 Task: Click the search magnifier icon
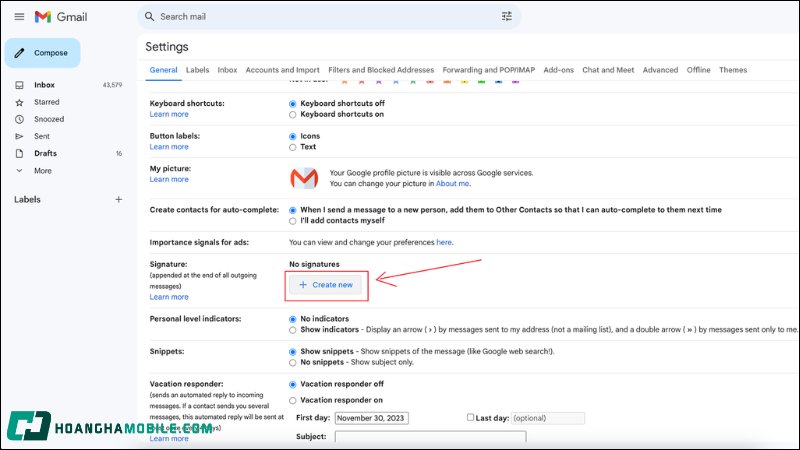(149, 17)
